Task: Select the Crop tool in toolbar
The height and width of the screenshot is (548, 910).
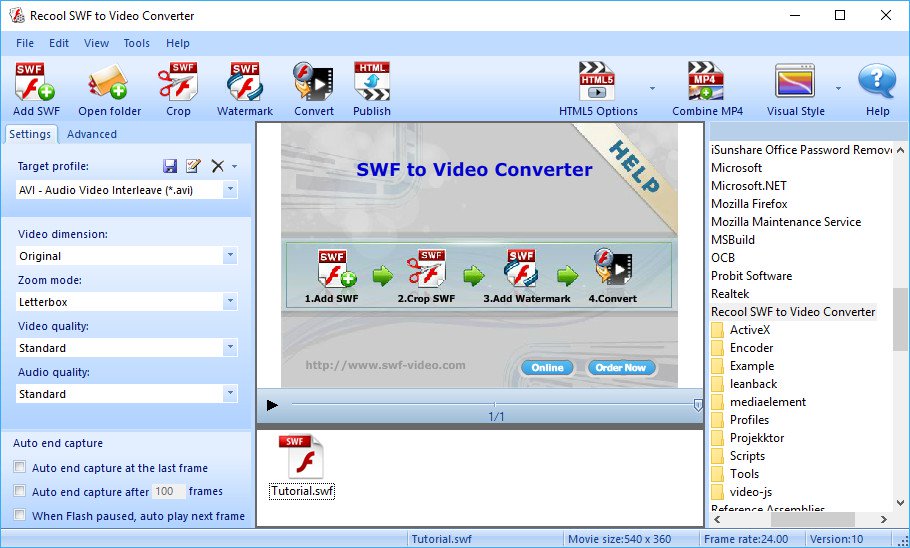Action: point(178,81)
